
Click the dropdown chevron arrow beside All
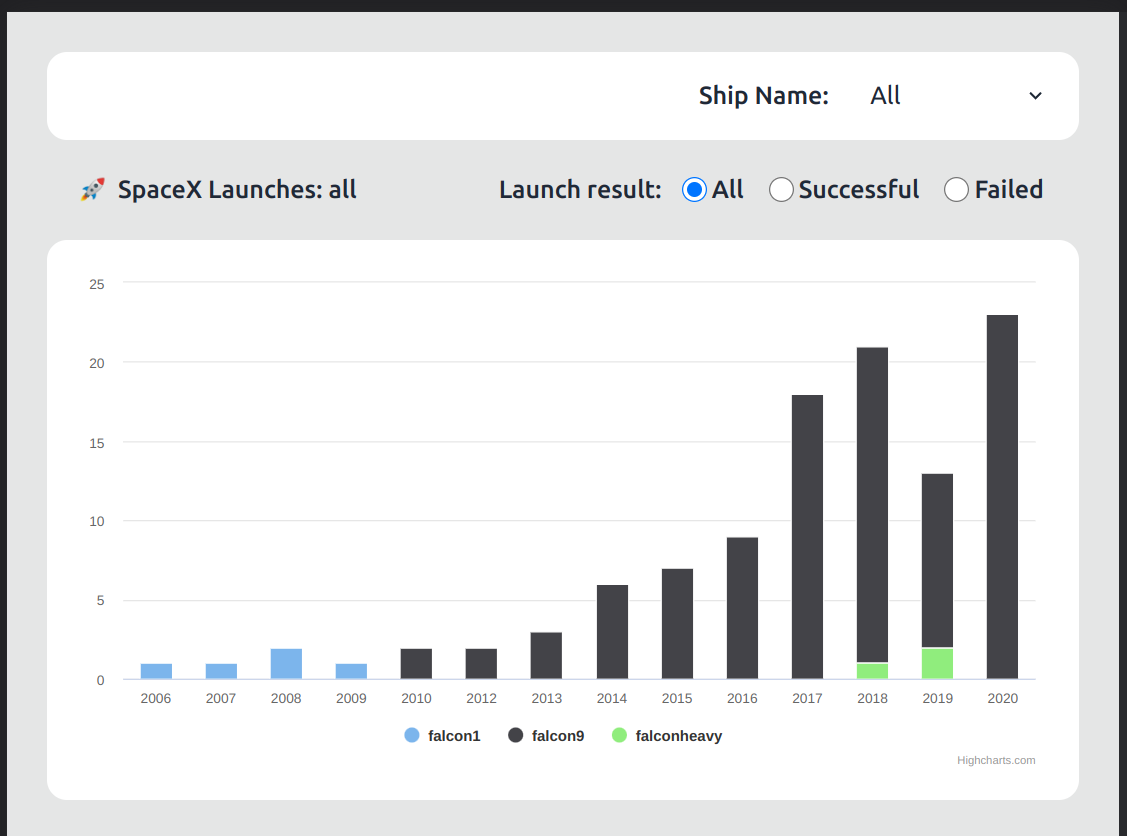(x=1035, y=96)
